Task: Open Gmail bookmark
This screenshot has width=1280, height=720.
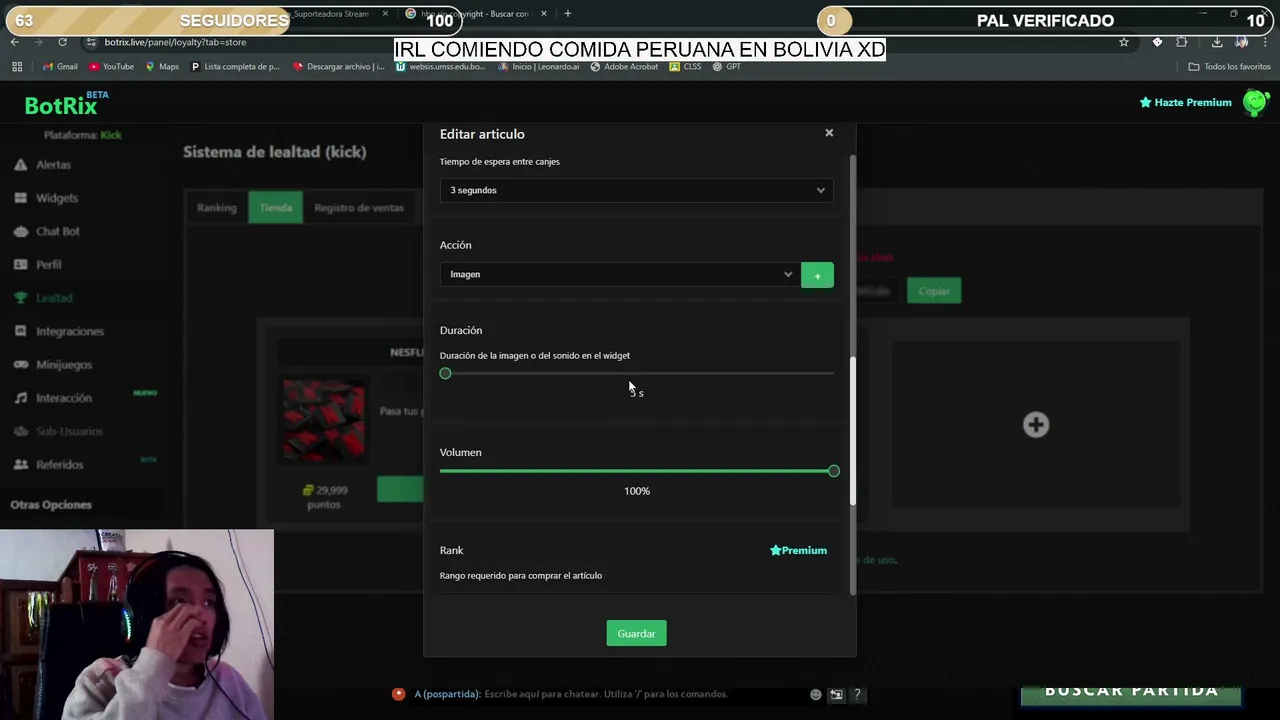Action: 60,67
